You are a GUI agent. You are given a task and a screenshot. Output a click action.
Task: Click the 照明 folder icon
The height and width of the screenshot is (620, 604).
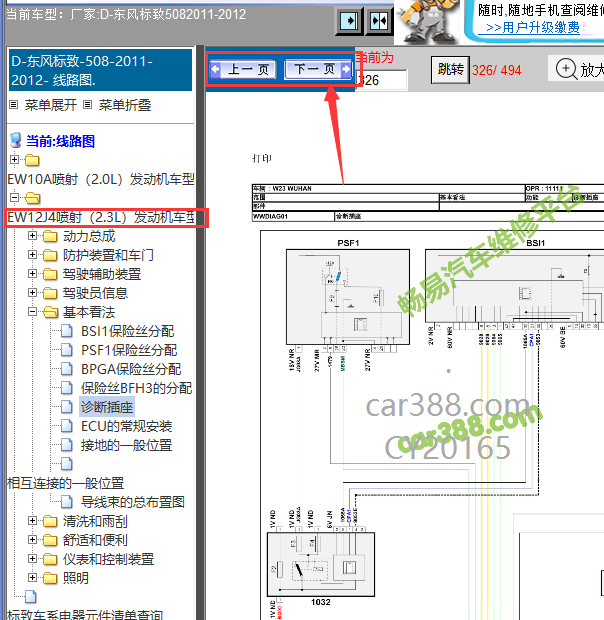(50, 578)
